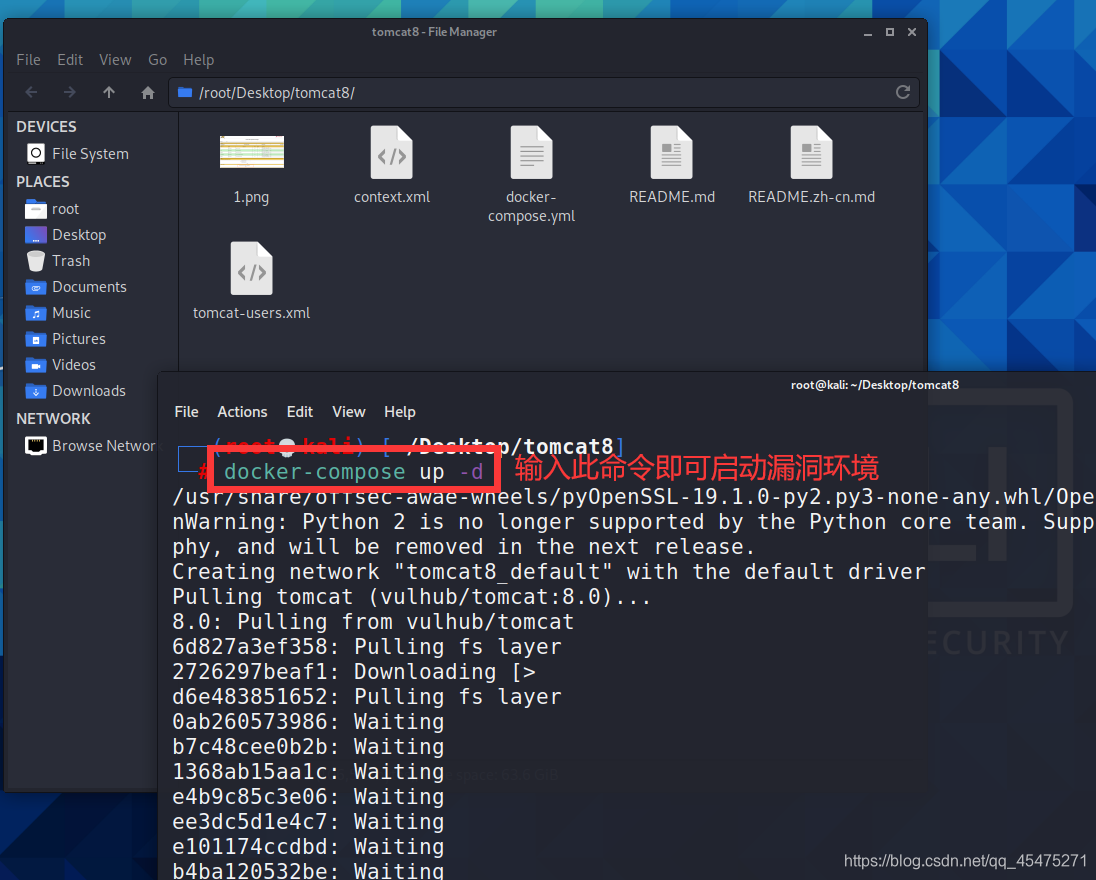Open View menu in terminal window
Screen dimensions: 1096x880
tap(349, 412)
